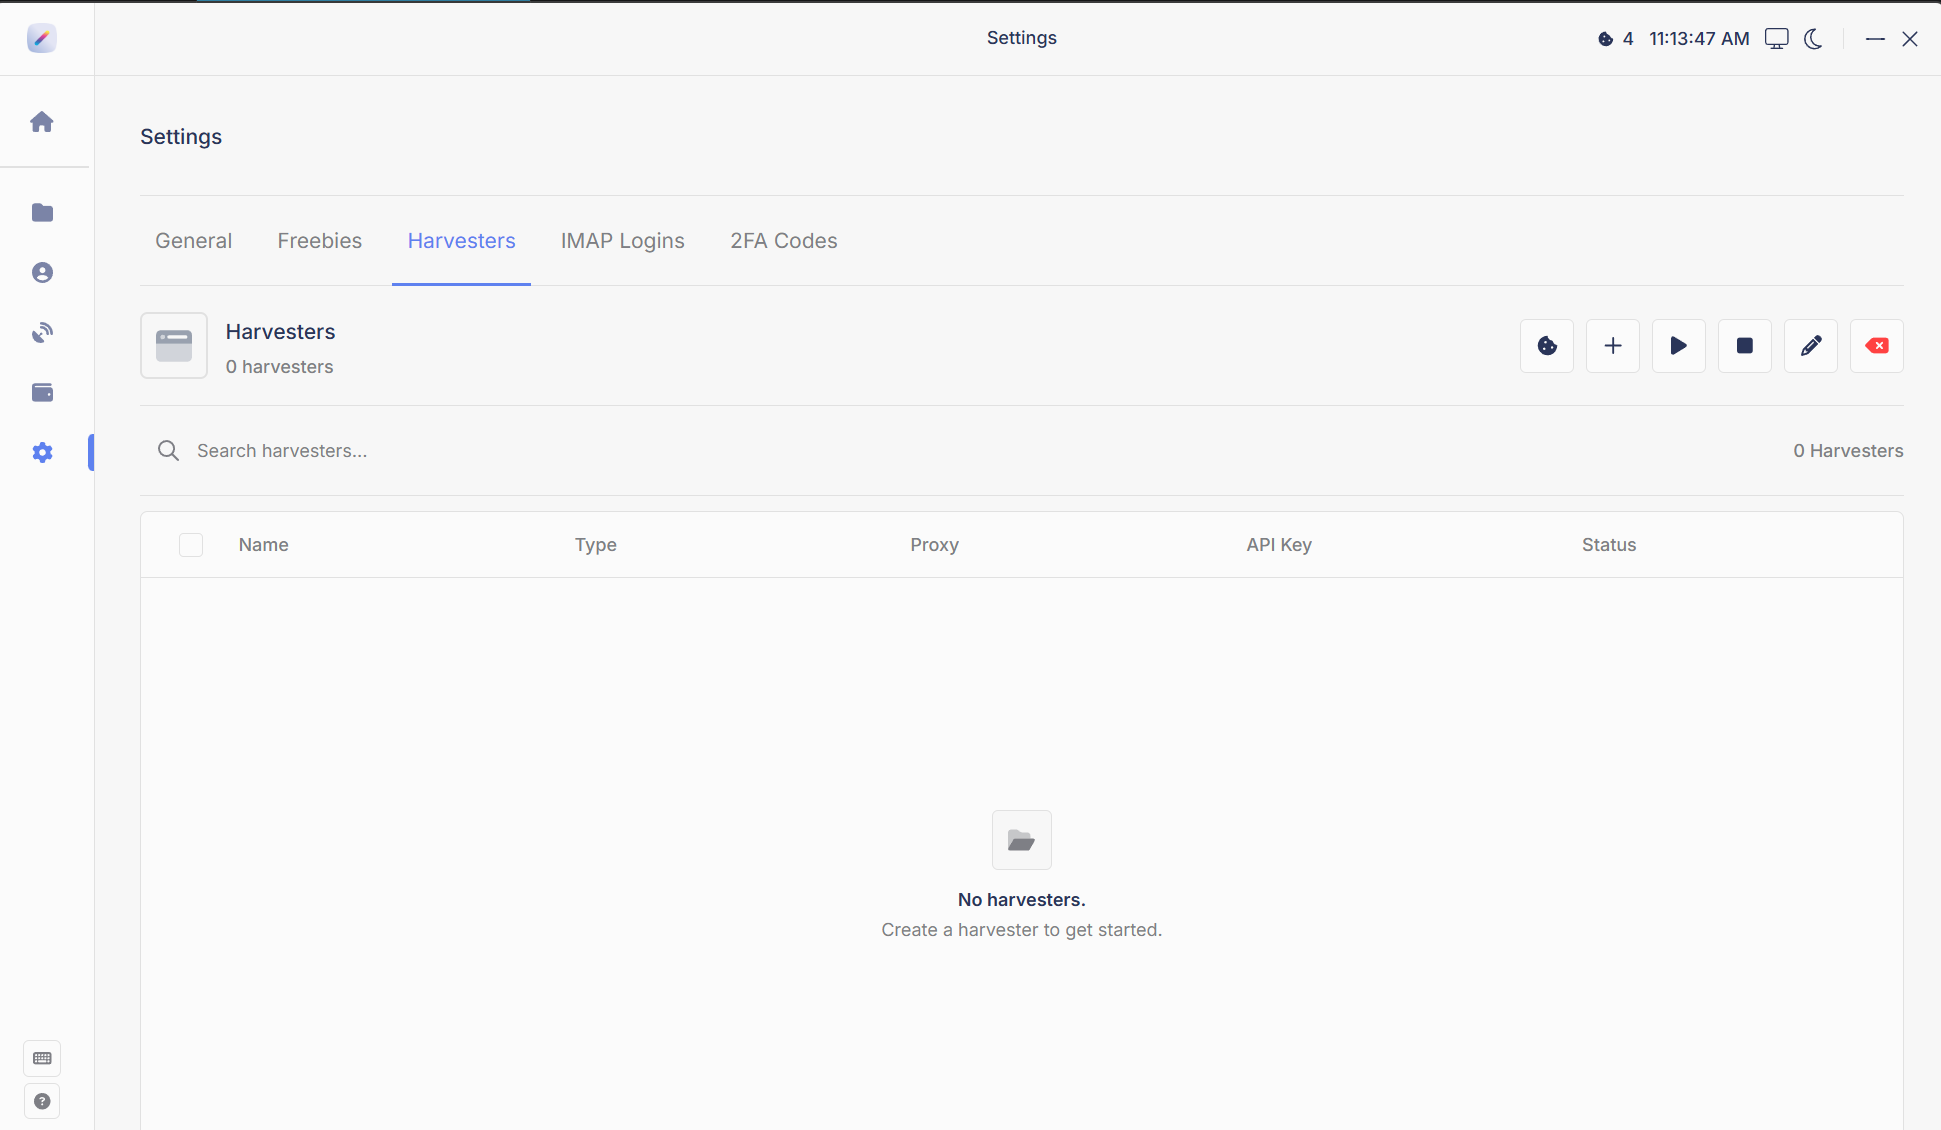Click 'Create a harvester to get started.' text

(1022, 930)
